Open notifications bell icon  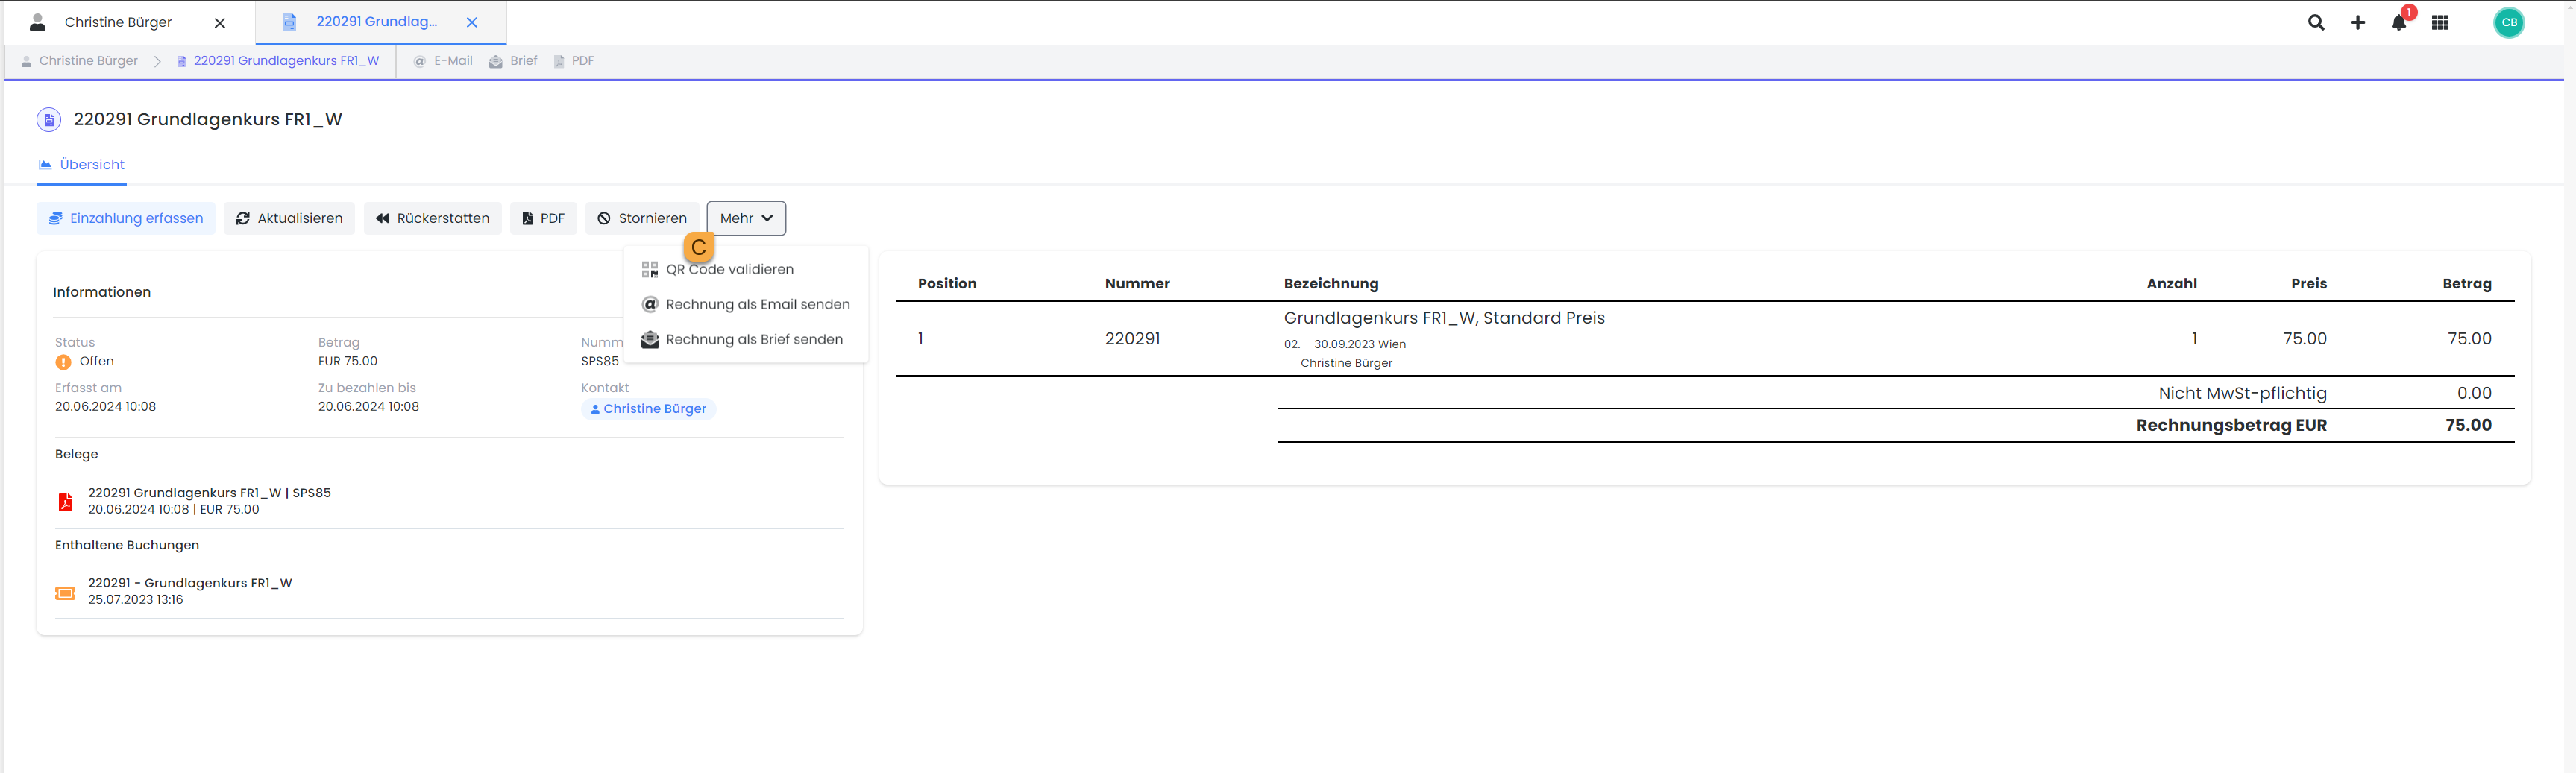pyautogui.click(x=2398, y=22)
